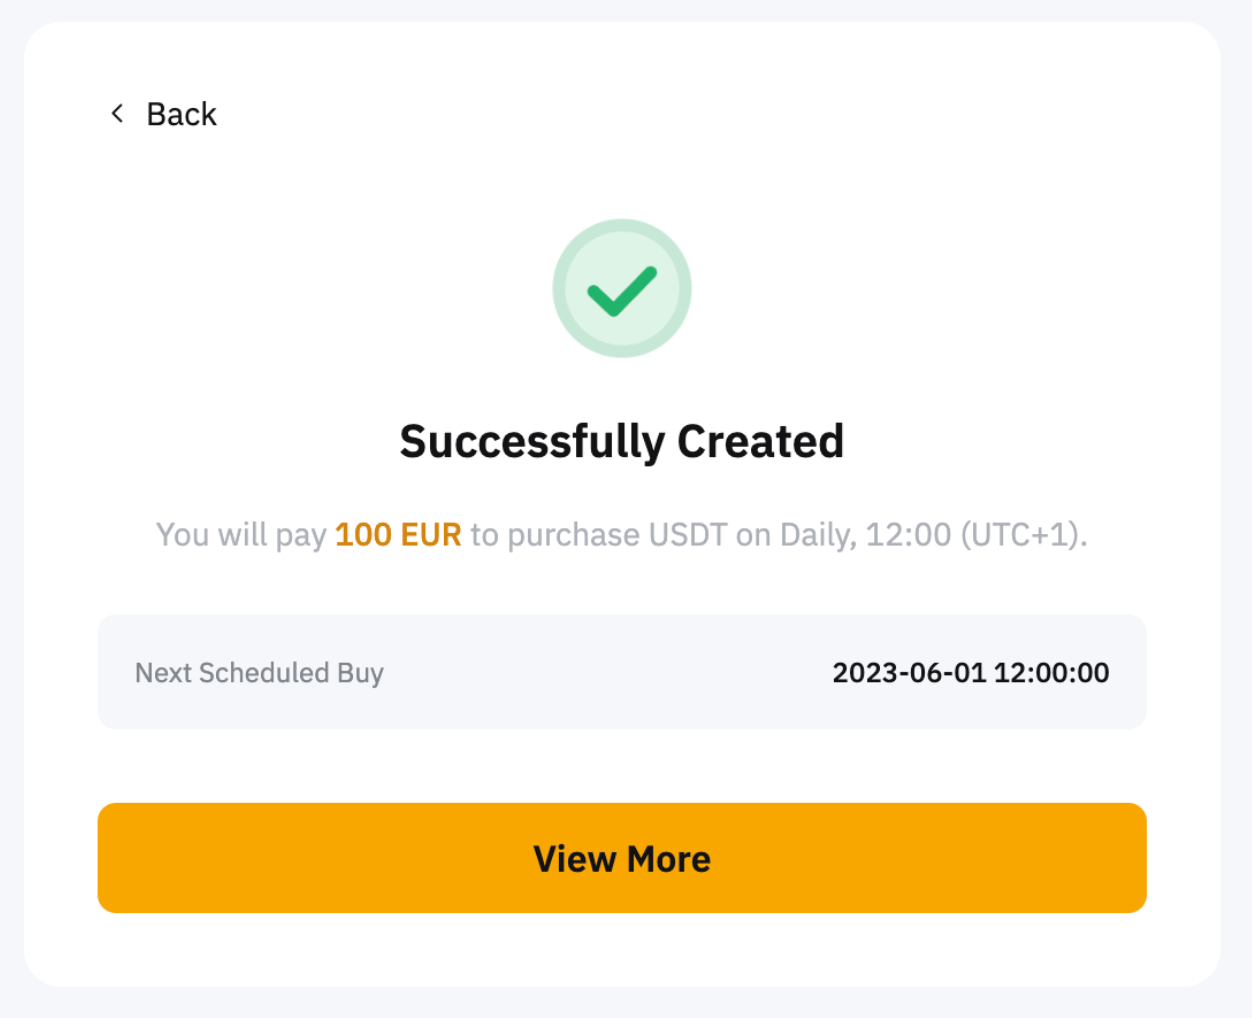Go back using the Back label
Screen dimensions: 1252x1018
click(x=181, y=114)
